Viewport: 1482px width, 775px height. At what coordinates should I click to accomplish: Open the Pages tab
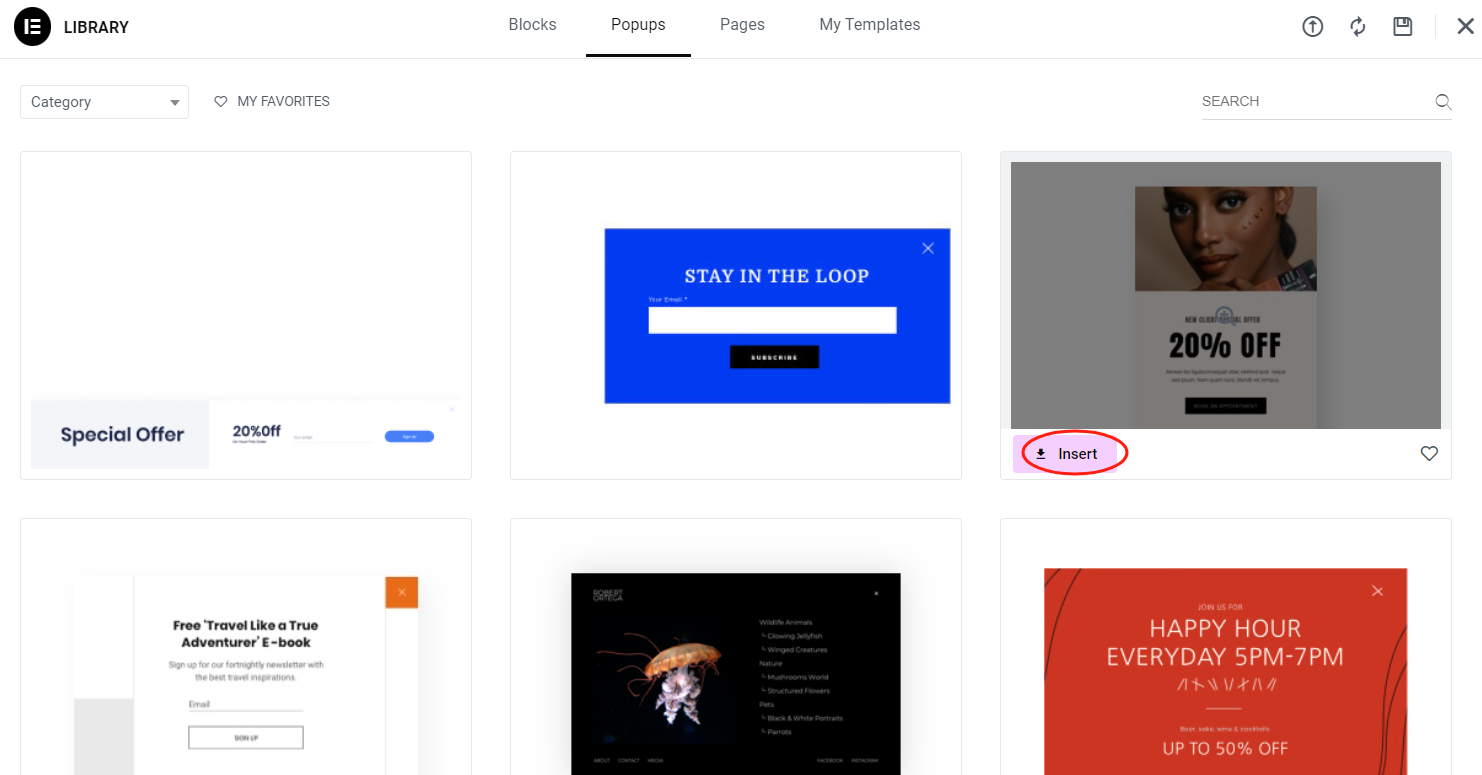click(x=742, y=25)
